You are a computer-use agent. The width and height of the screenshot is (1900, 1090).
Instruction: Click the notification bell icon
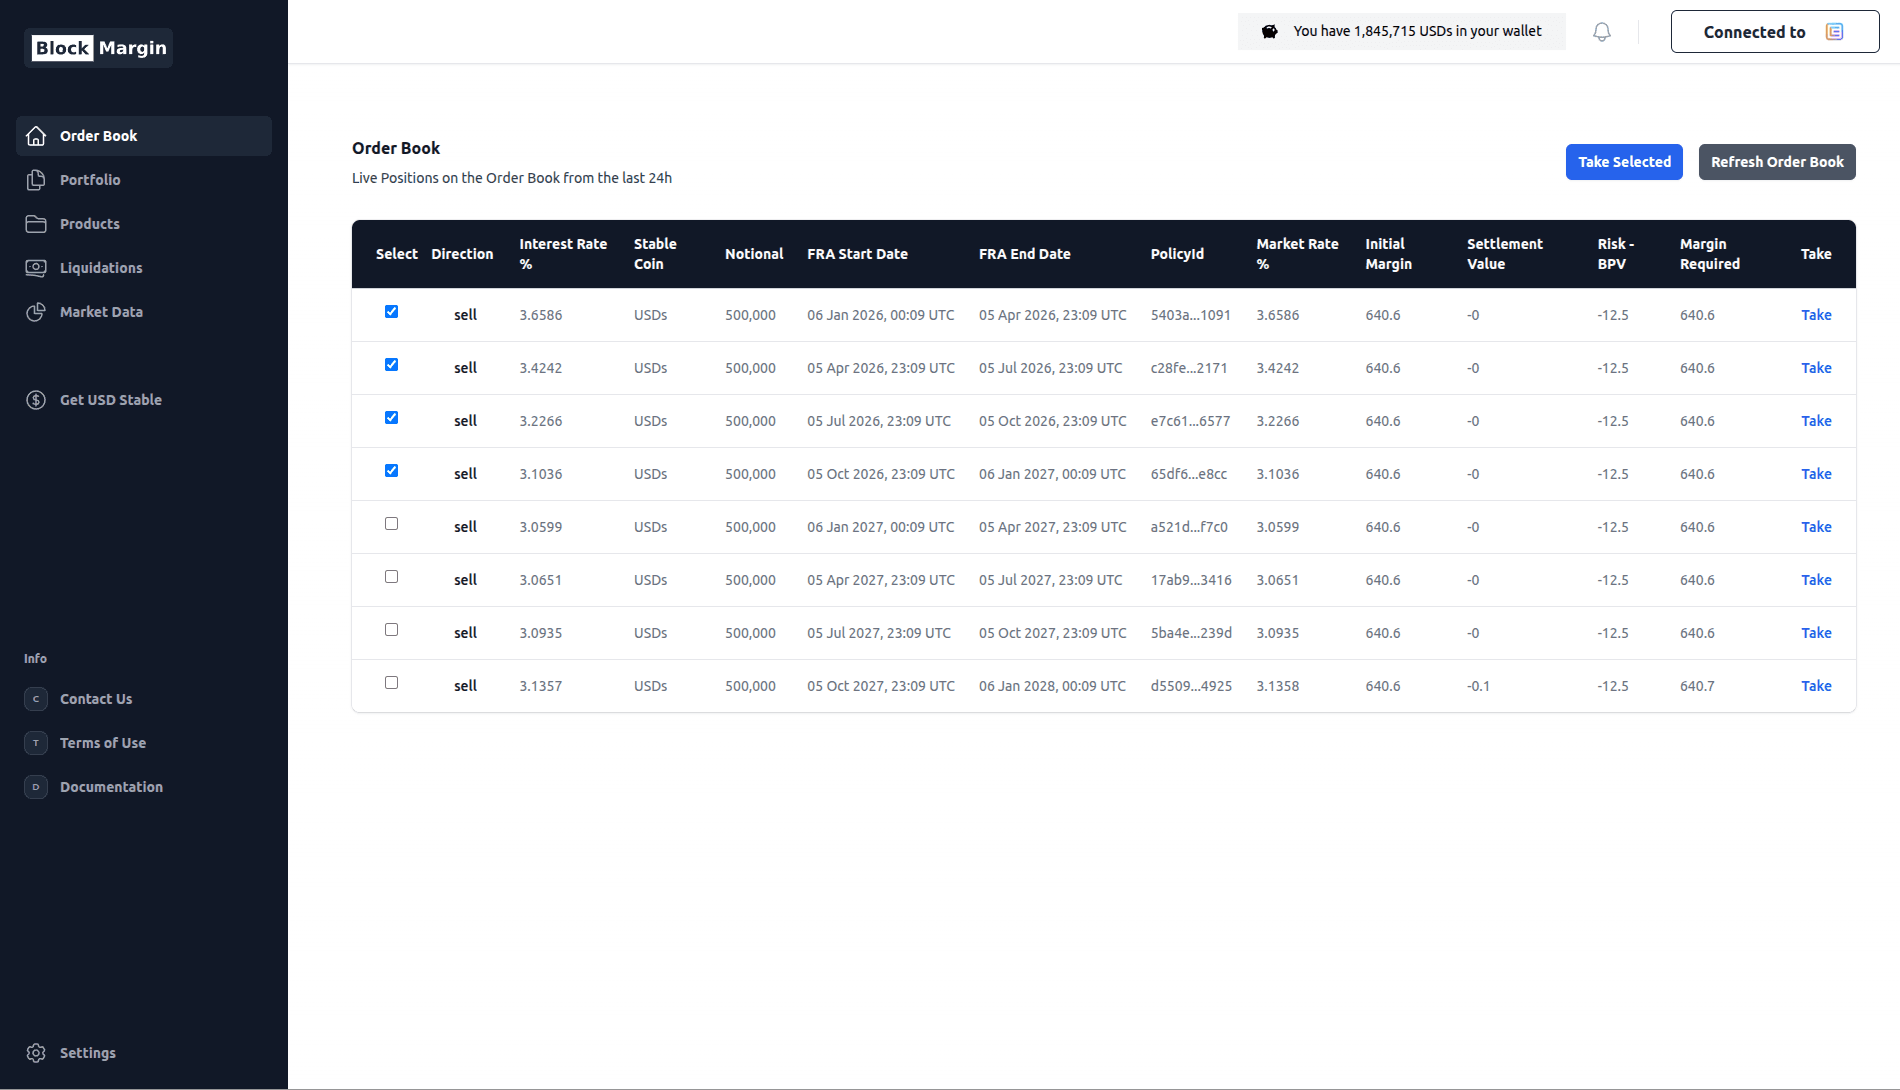tap(1601, 32)
